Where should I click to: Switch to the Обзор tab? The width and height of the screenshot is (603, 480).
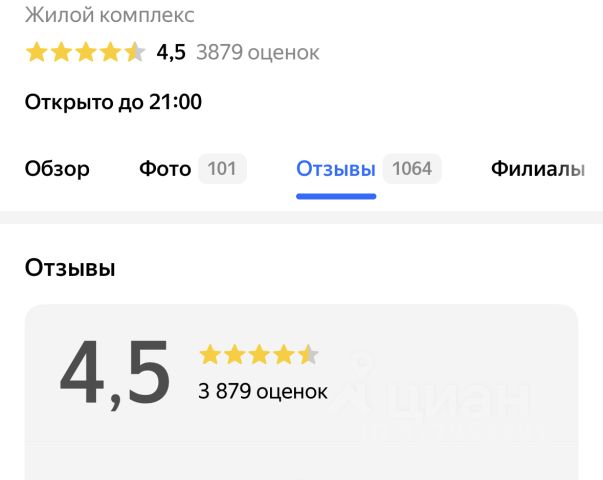tap(57, 169)
